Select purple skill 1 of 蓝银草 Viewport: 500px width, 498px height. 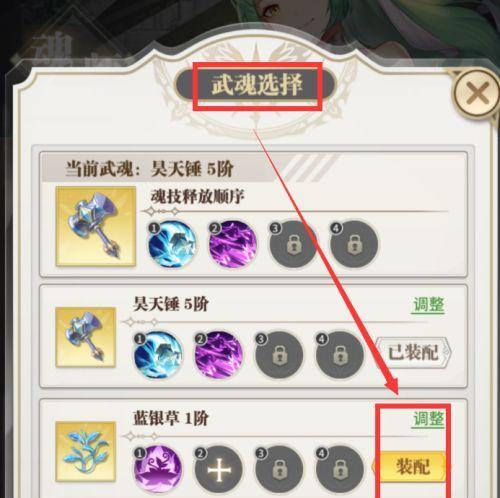click(x=158, y=469)
